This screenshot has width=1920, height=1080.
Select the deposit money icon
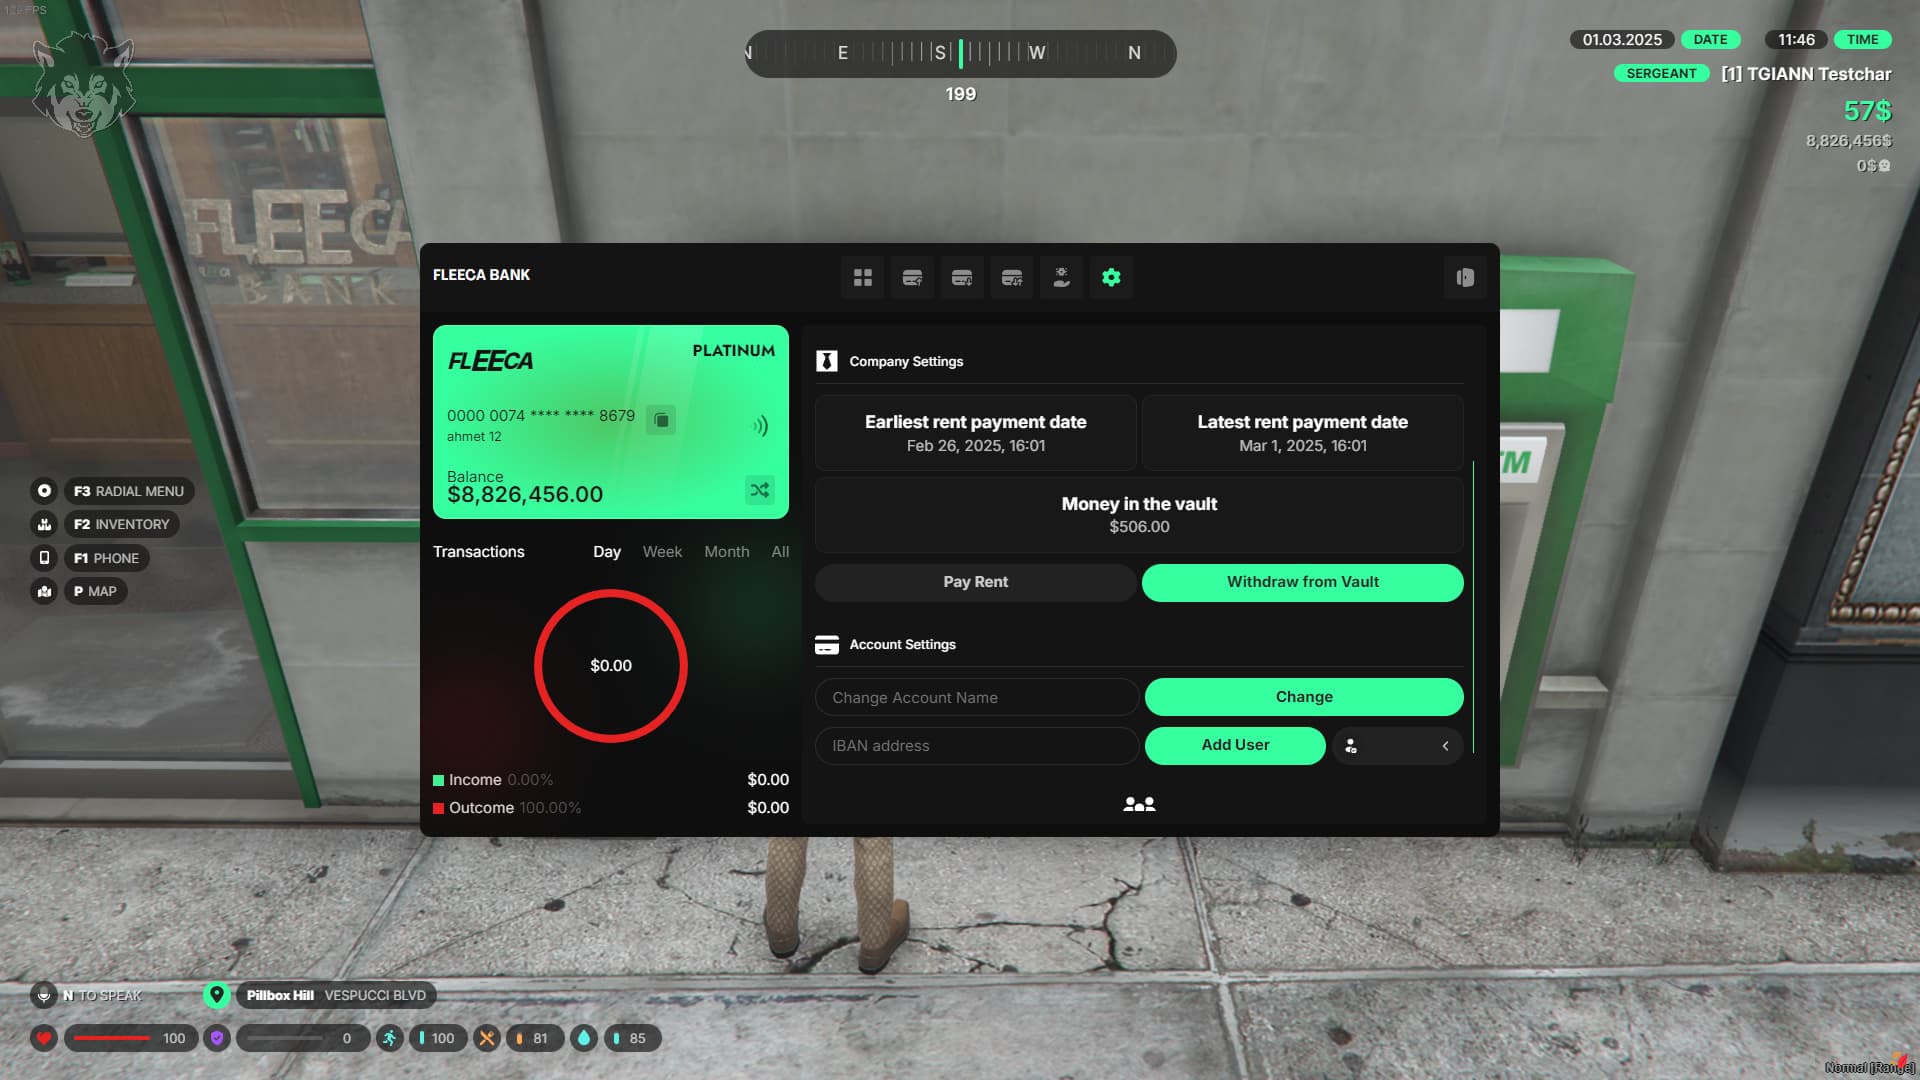click(x=911, y=278)
